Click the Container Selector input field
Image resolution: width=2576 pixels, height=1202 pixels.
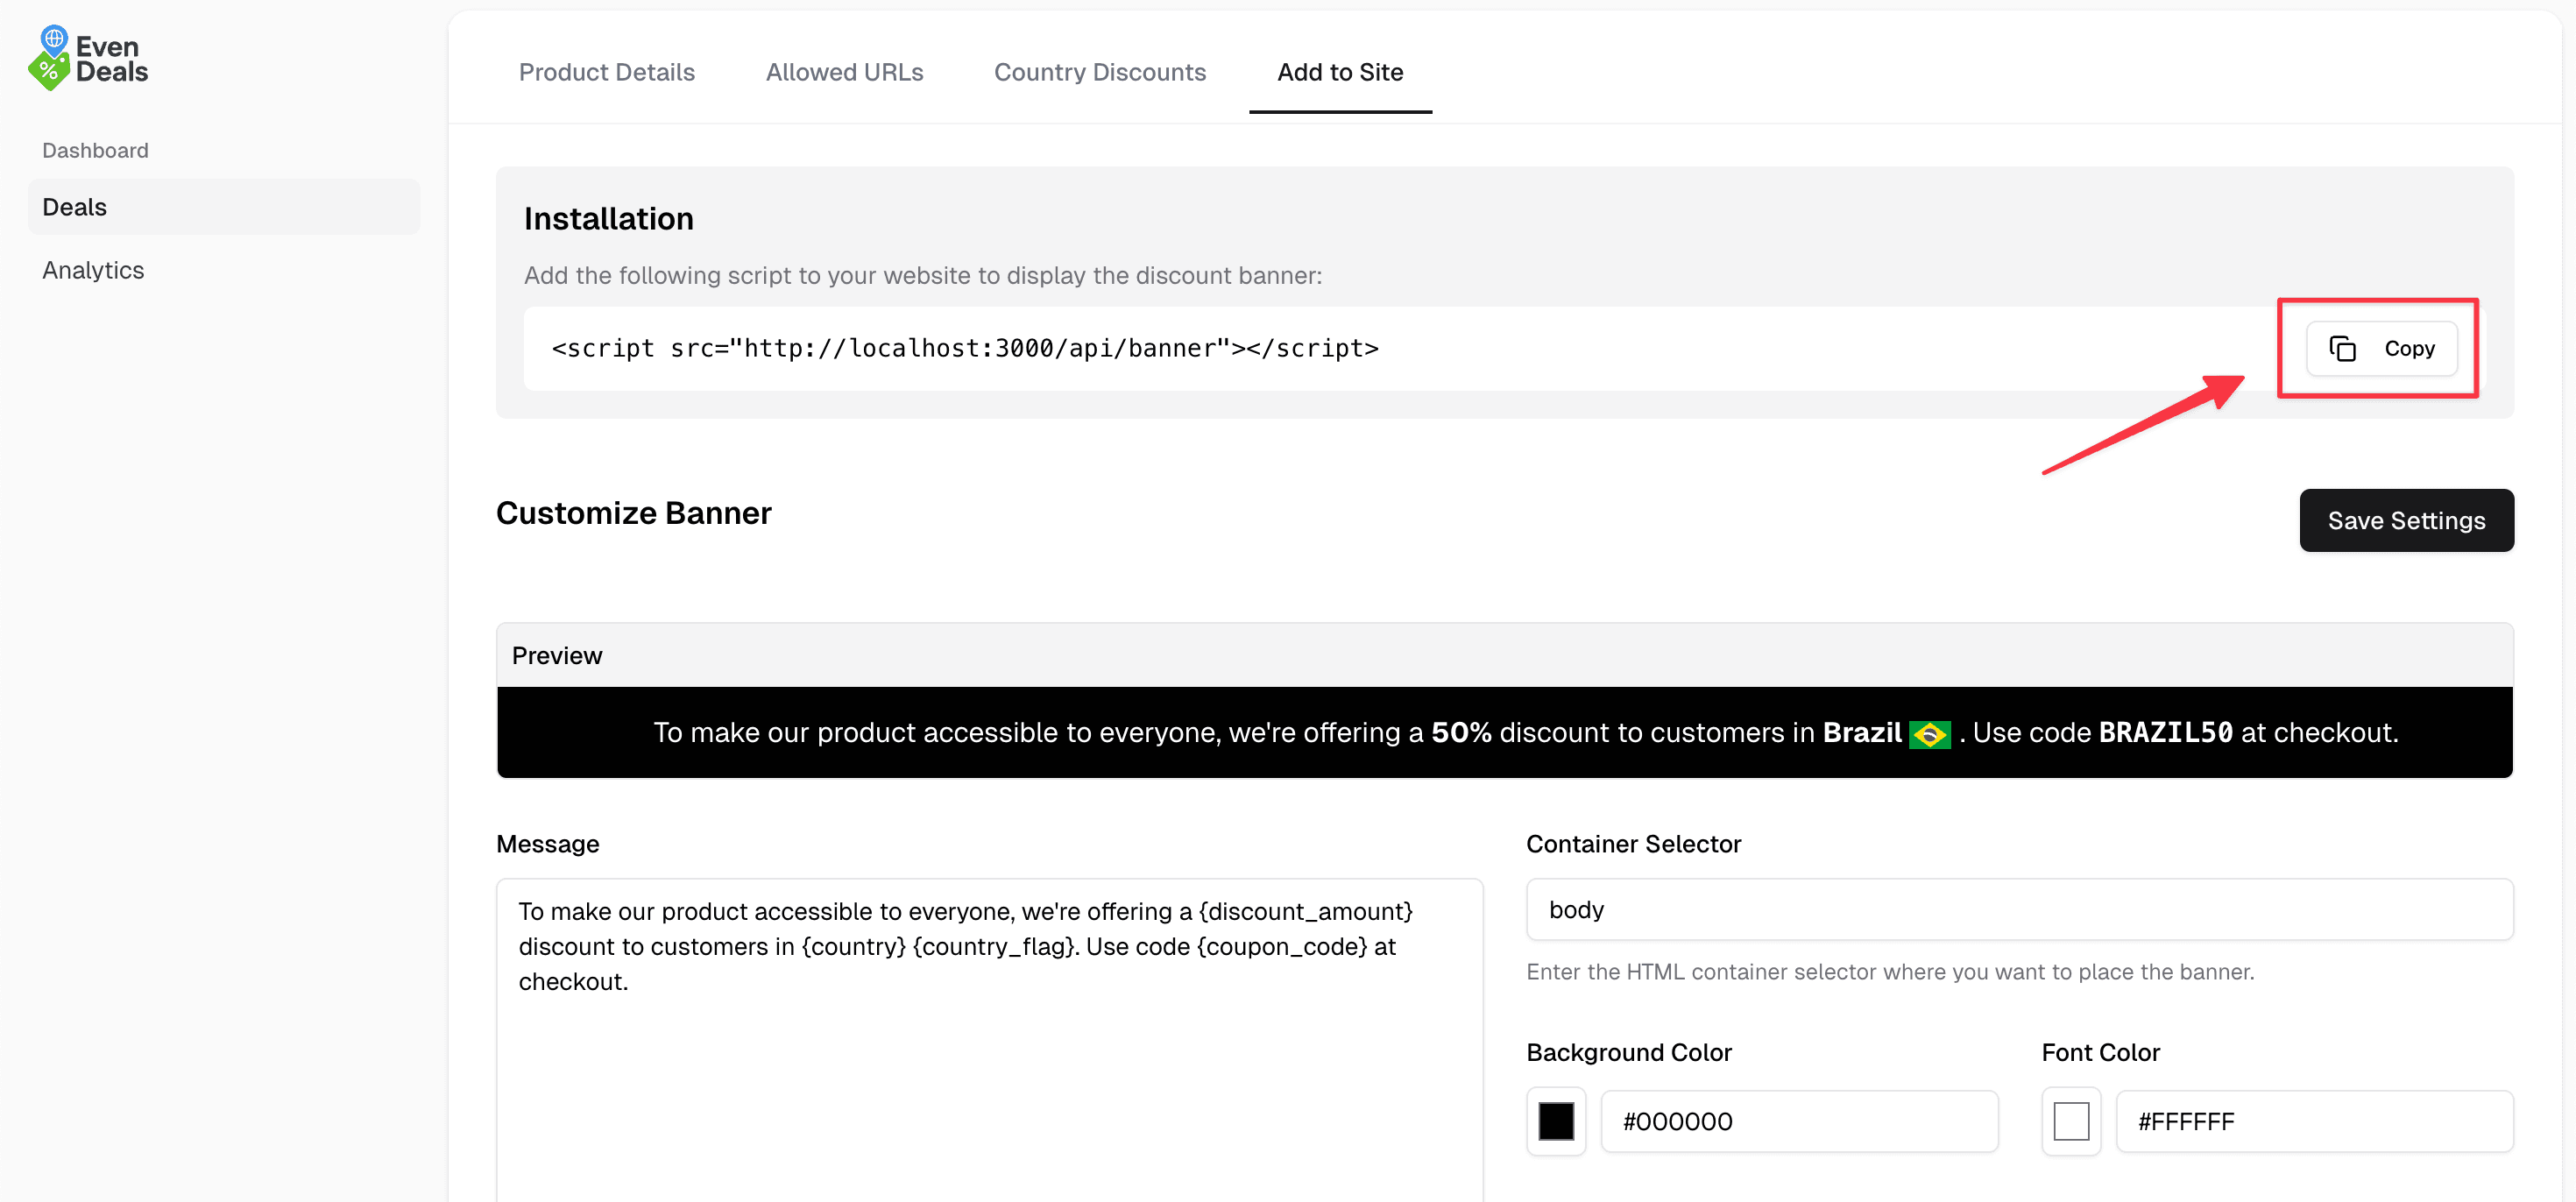[x=2019, y=909]
